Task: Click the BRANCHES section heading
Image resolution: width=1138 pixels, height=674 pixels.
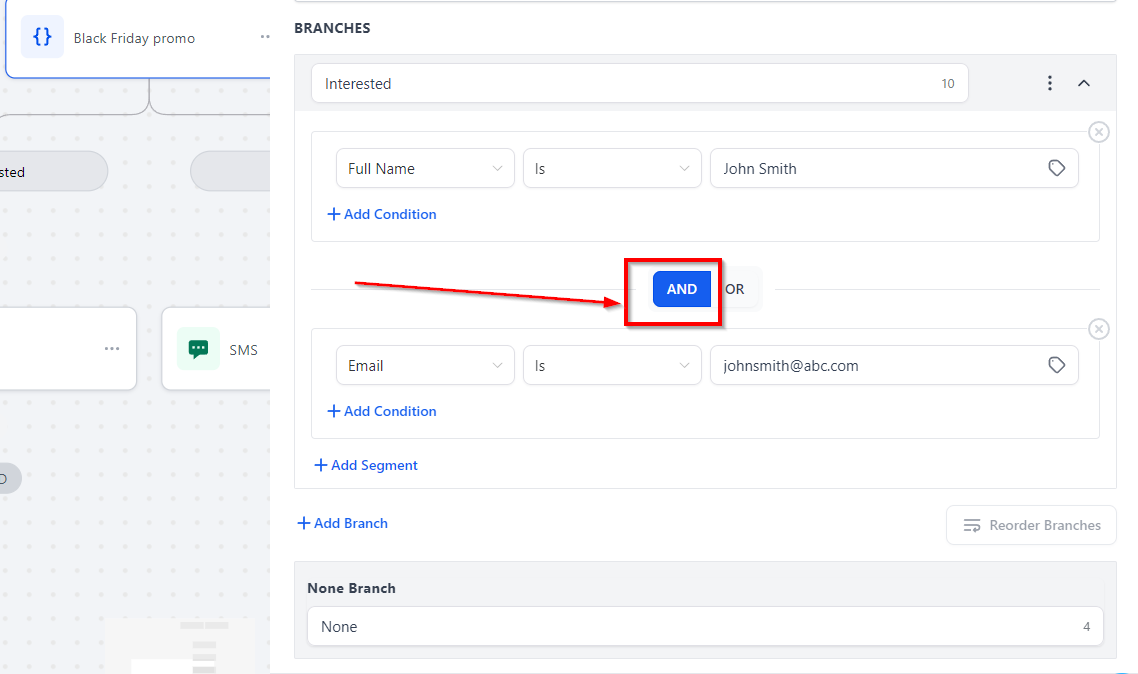Action: click(x=332, y=28)
